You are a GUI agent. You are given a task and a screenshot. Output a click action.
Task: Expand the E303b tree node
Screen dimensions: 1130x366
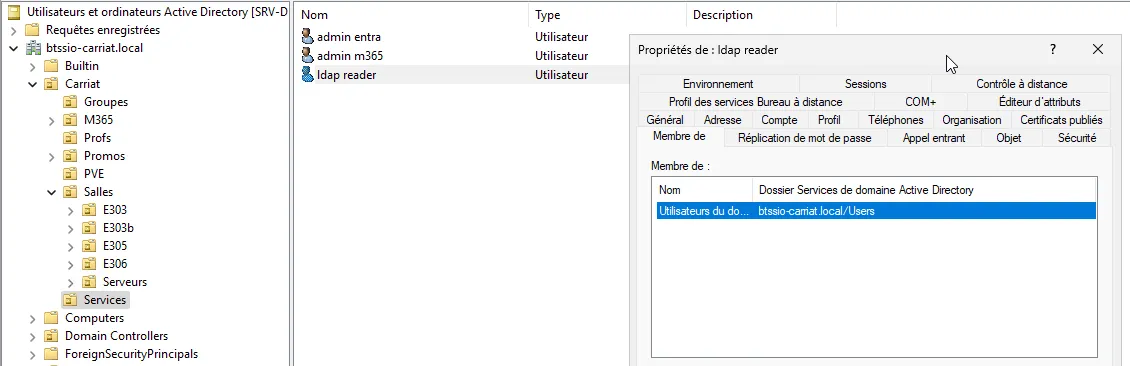tap(70, 228)
